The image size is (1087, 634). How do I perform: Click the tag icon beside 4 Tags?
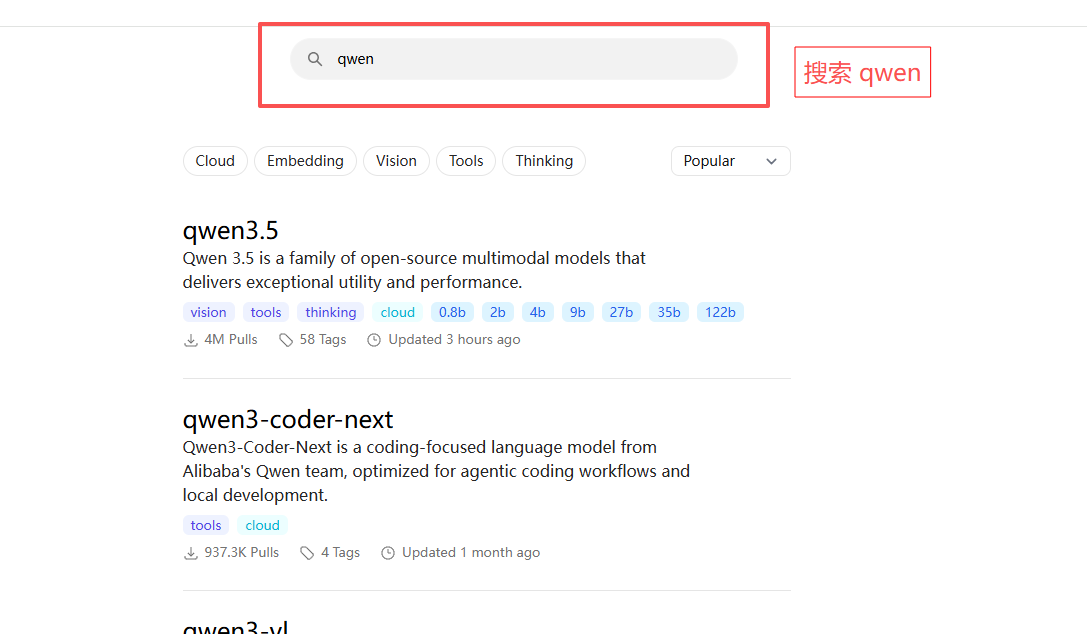(307, 553)
